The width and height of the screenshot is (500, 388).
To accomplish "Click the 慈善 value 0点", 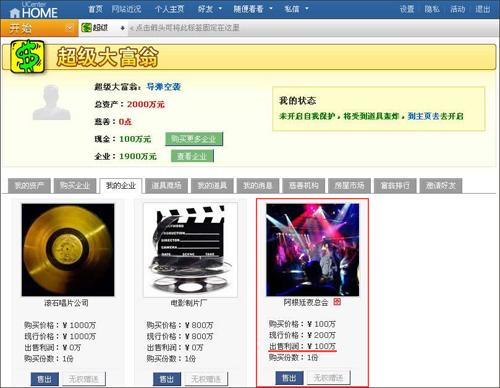I will (x=125, y=122).
